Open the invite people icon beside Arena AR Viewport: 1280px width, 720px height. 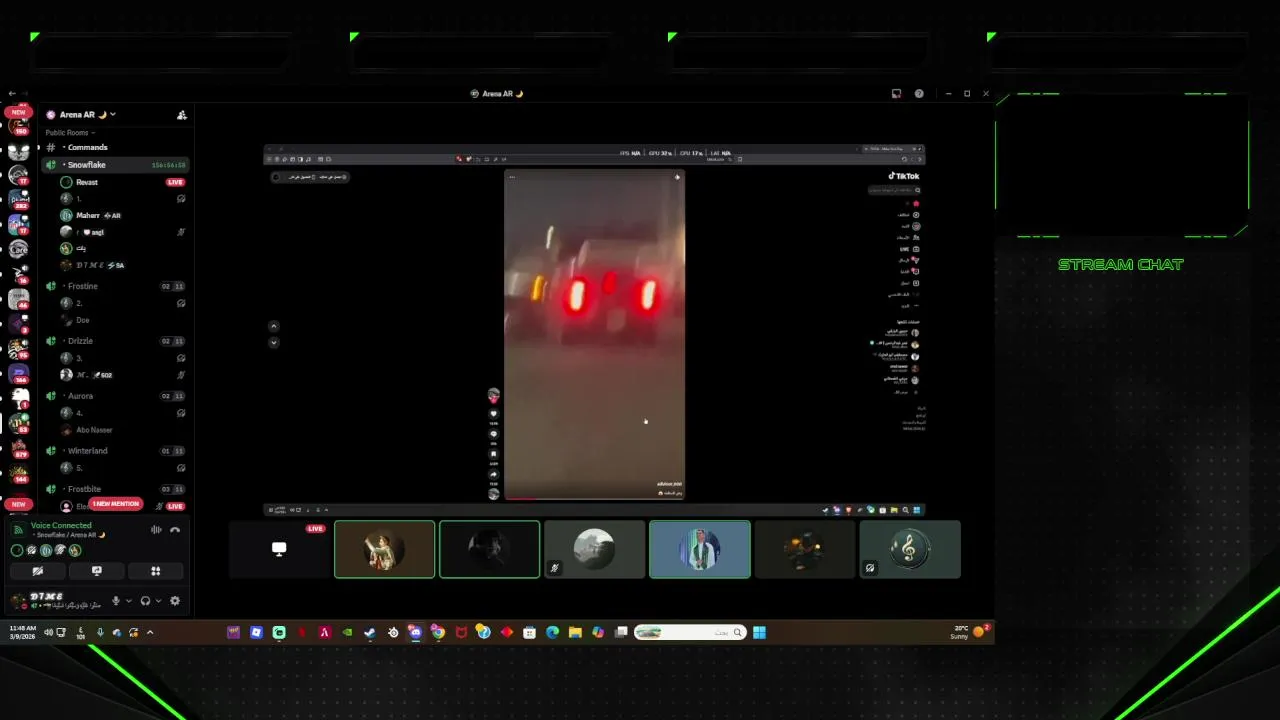(x=181, y=115)
